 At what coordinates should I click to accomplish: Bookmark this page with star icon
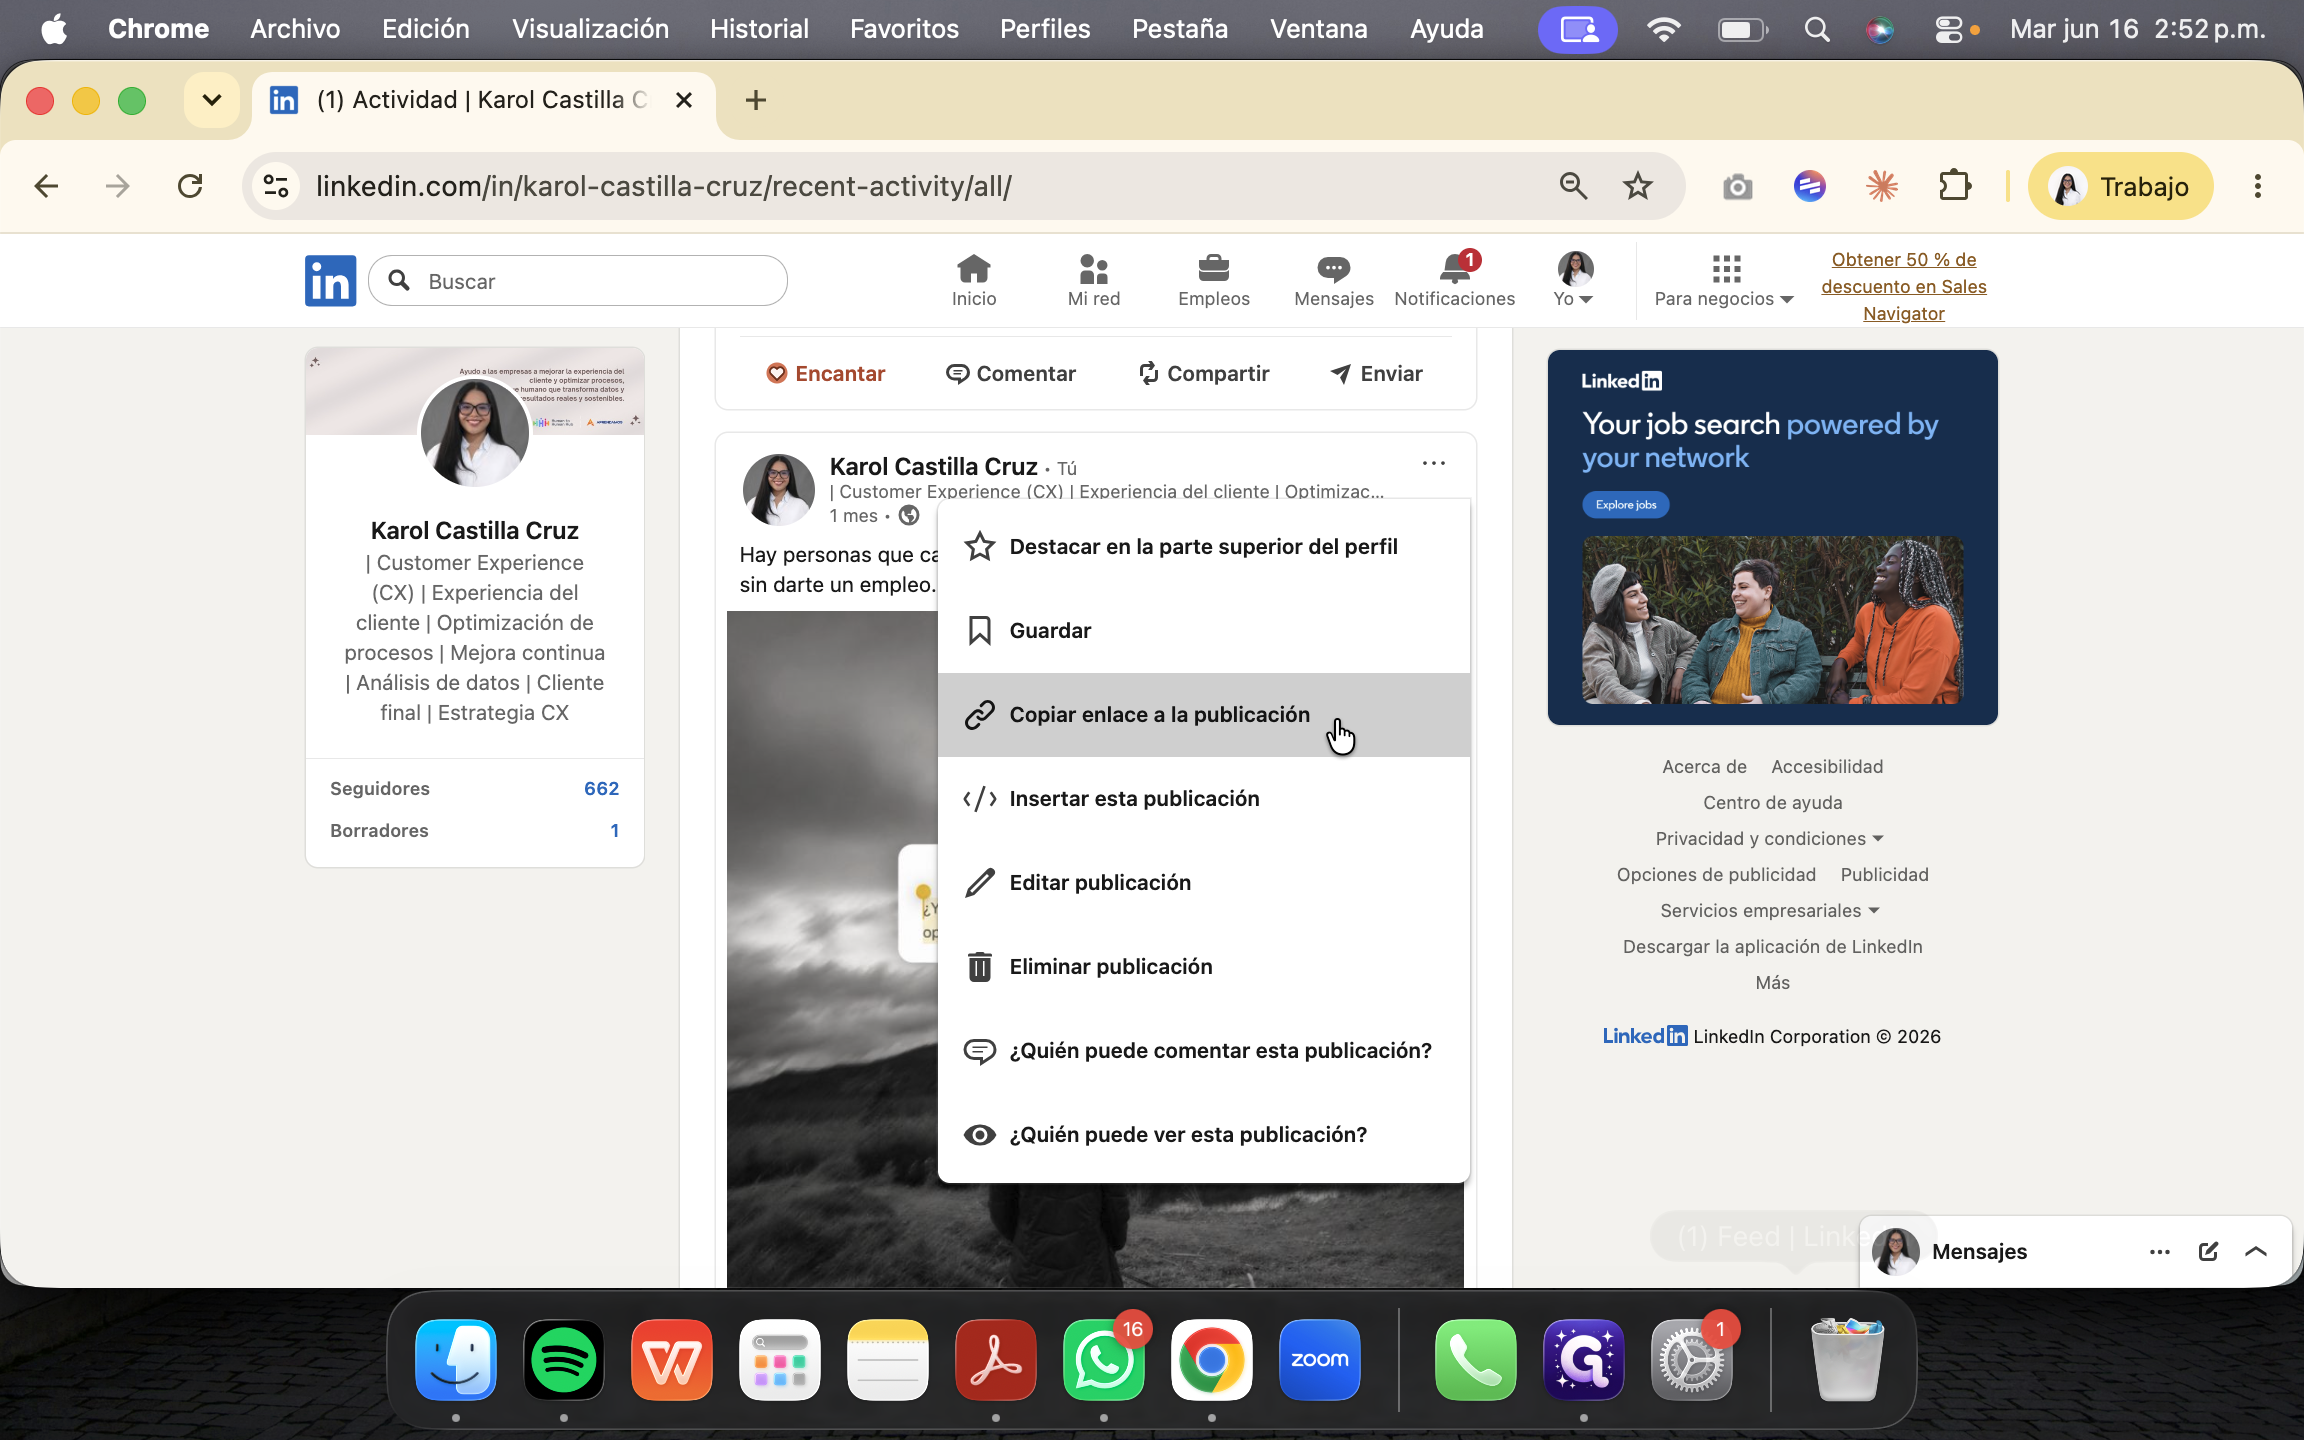coord(1637,186)
